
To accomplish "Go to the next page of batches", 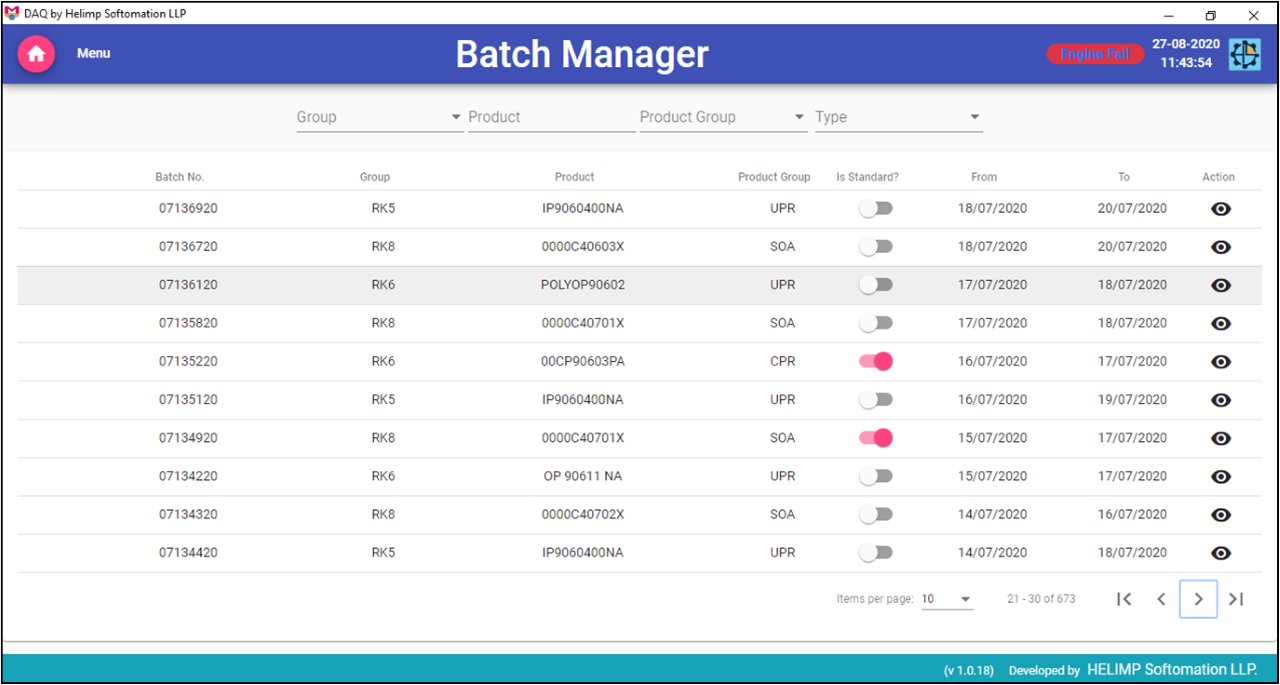I will [x=1198, y=599].
